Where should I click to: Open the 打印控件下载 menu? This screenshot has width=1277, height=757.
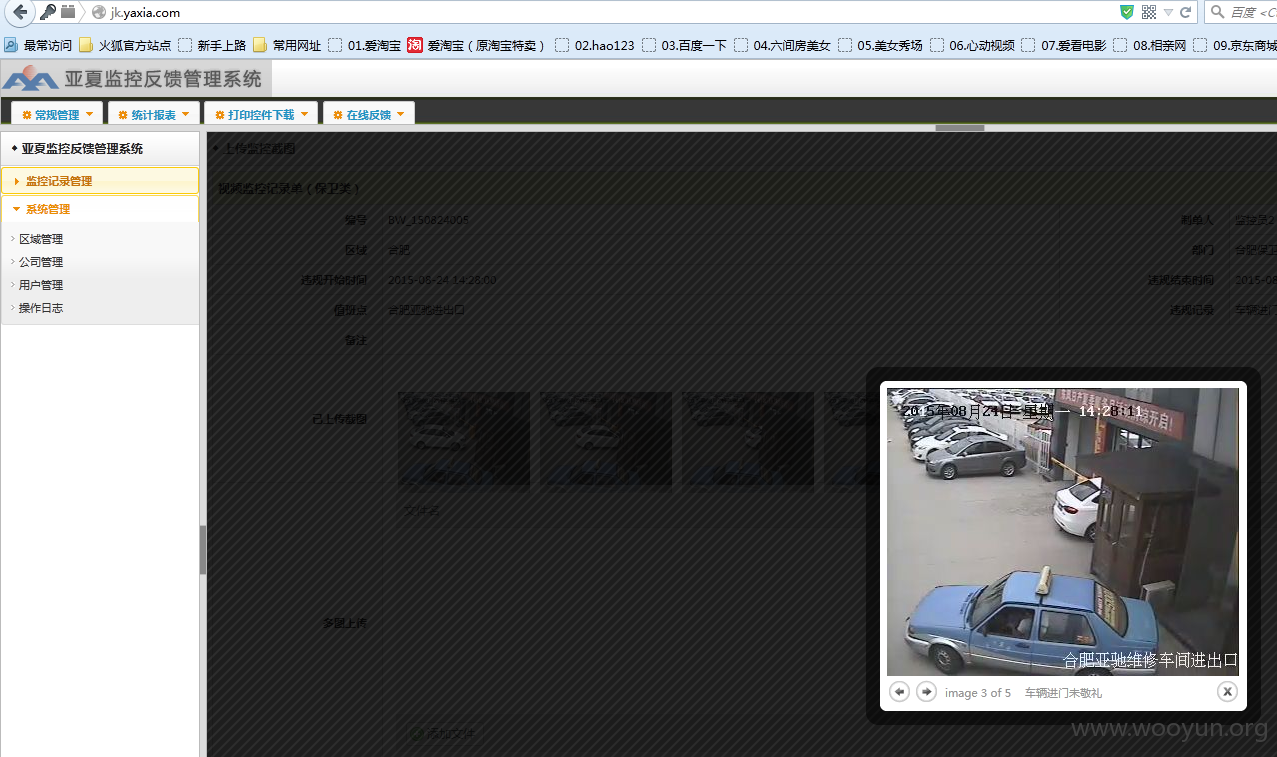[261, 115]
